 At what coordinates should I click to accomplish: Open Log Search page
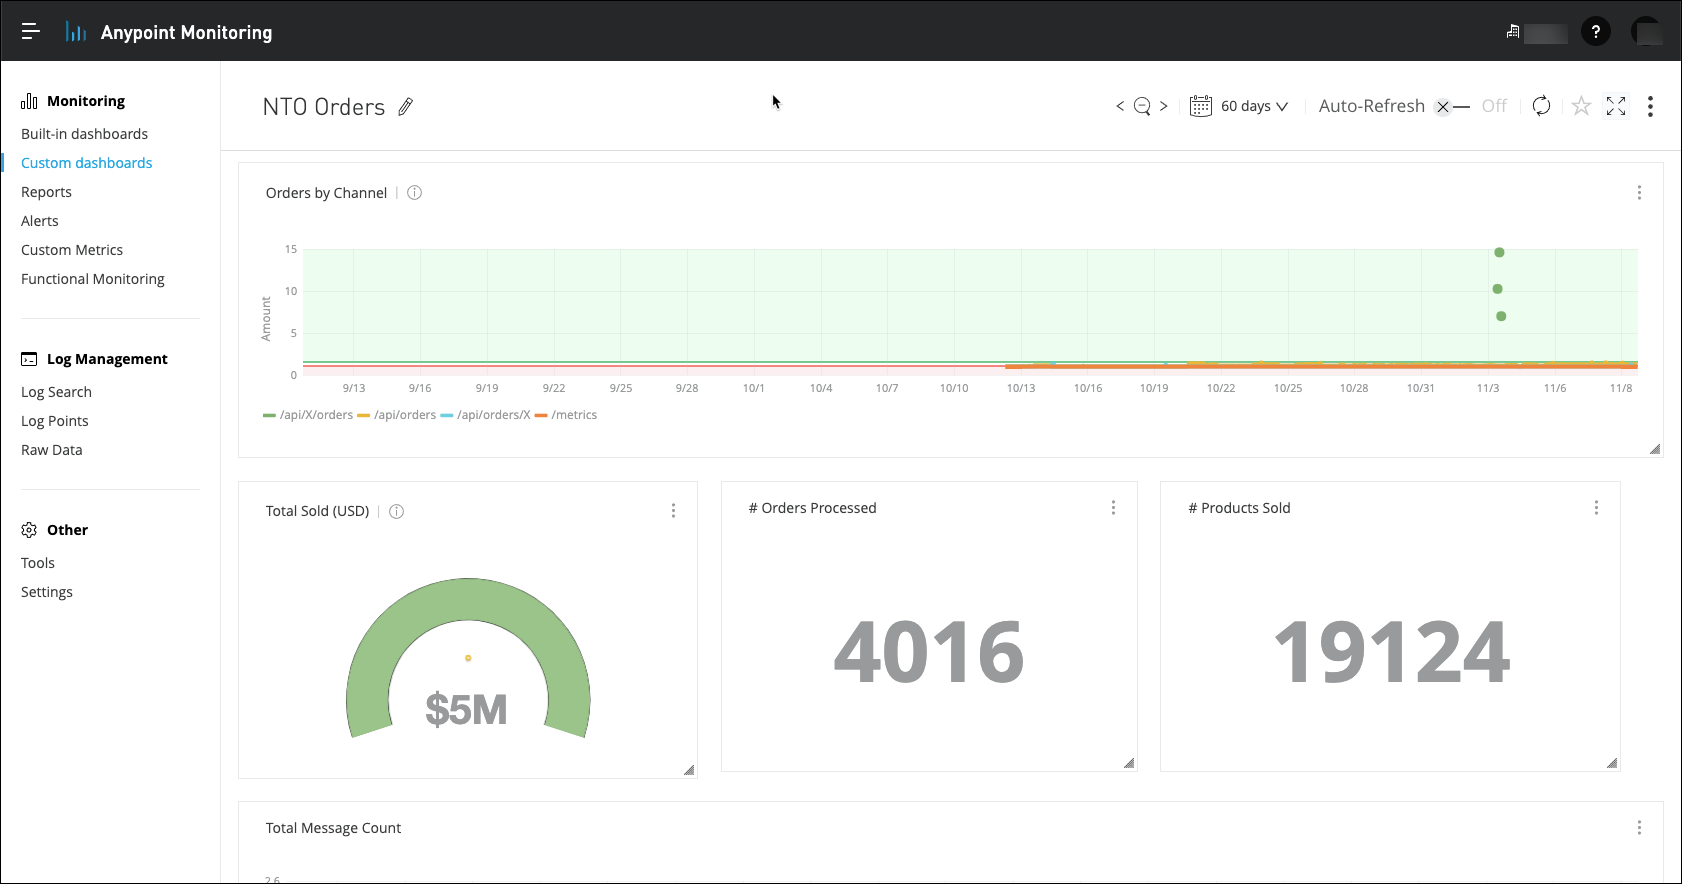click(x=56, y=392)
